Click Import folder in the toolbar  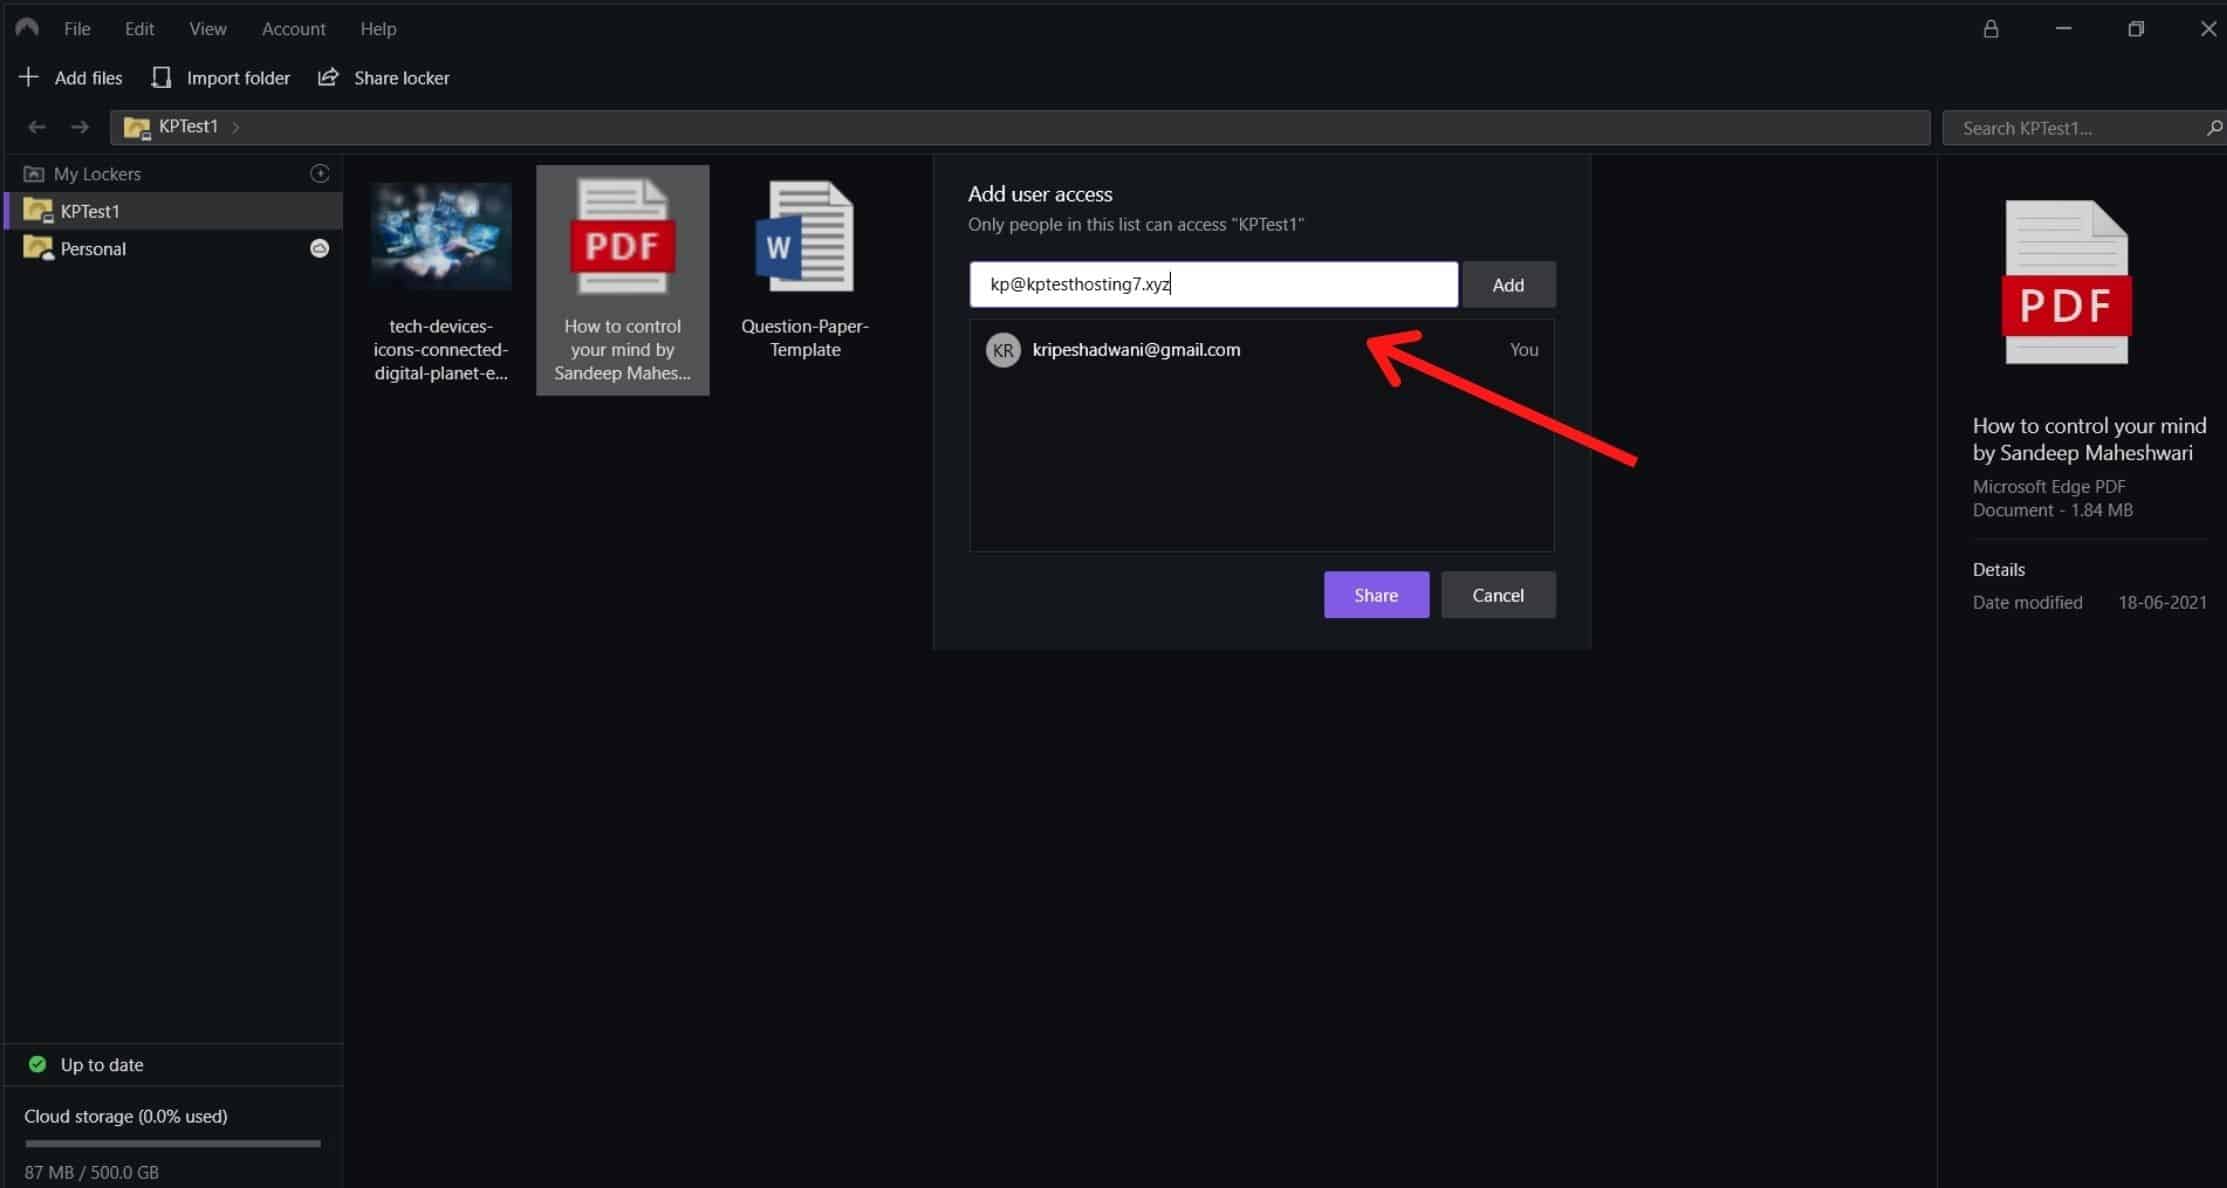(220, 78)
